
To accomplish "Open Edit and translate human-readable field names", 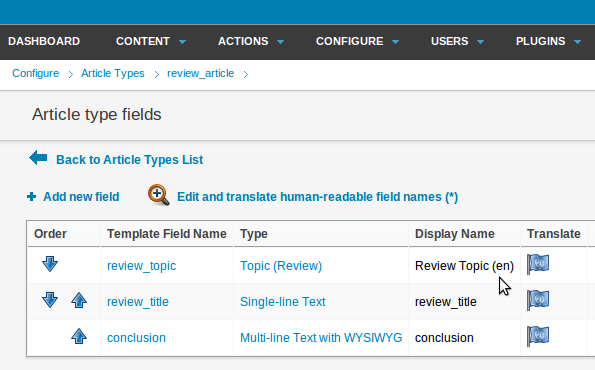I will [x=318, y=197].
